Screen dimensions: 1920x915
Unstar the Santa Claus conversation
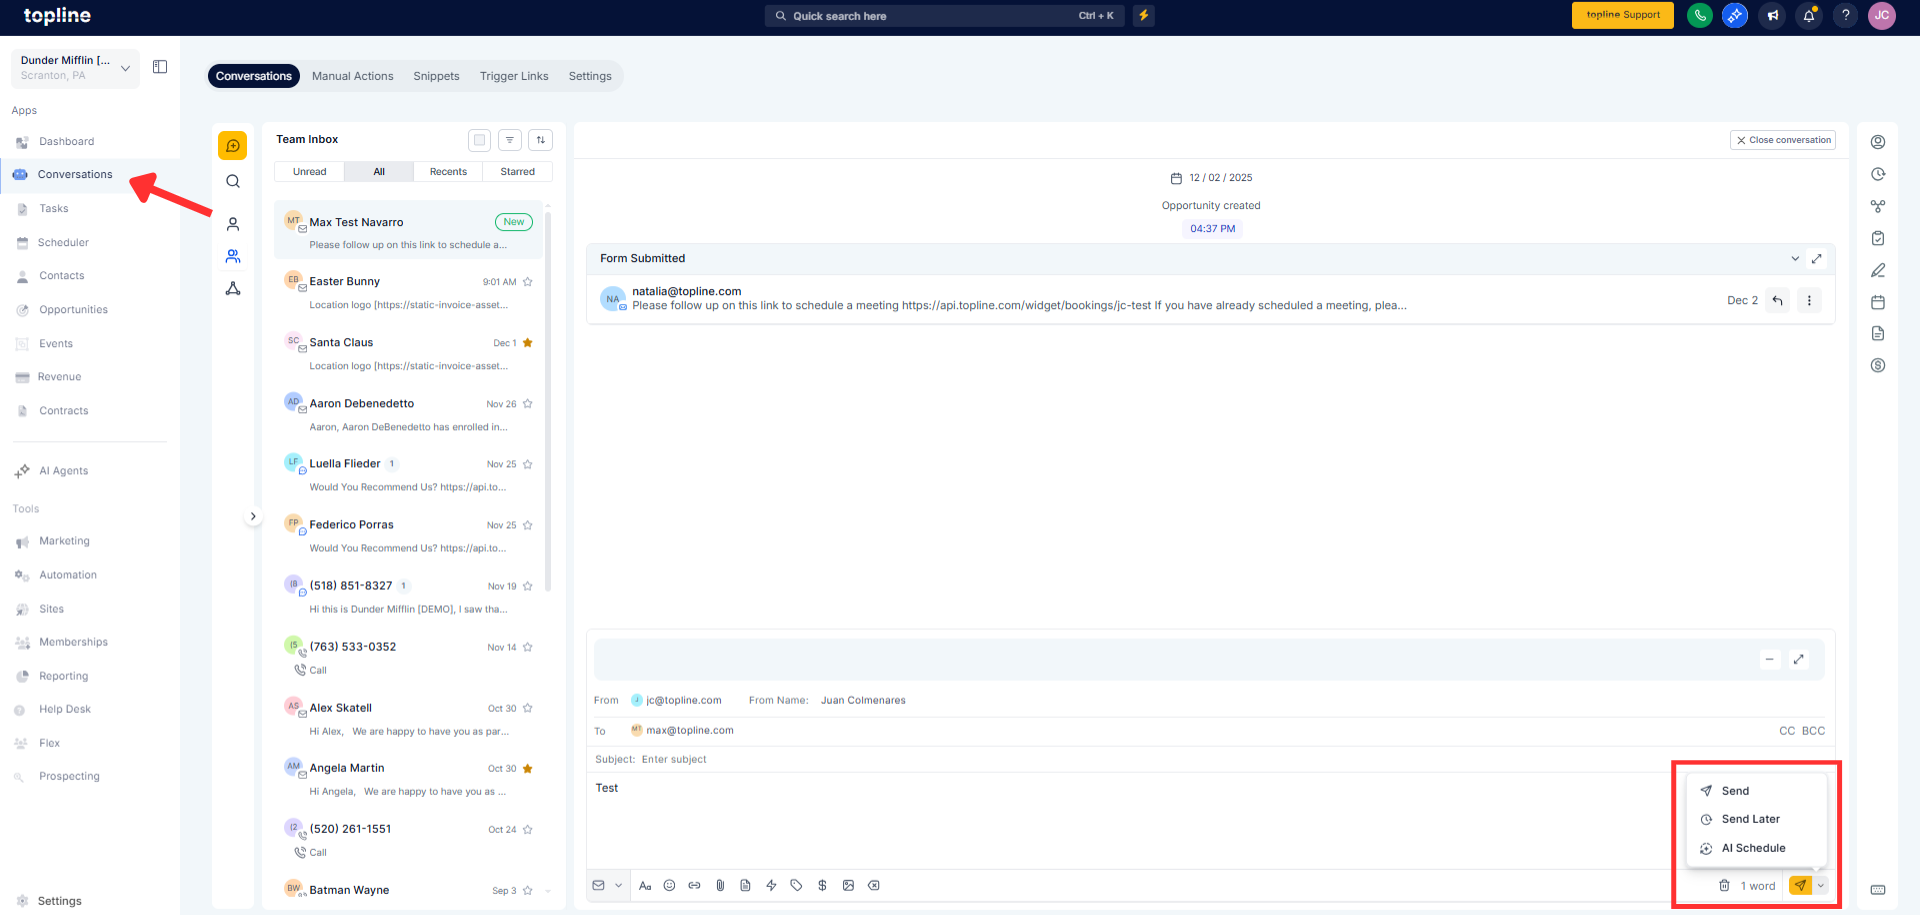coord(528,343)
